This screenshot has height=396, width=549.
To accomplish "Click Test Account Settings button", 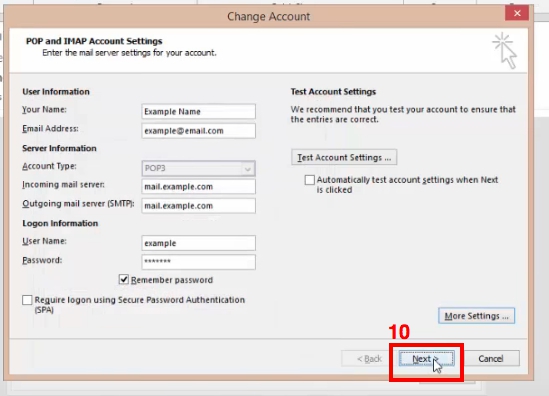I will (x=344, y=157).
